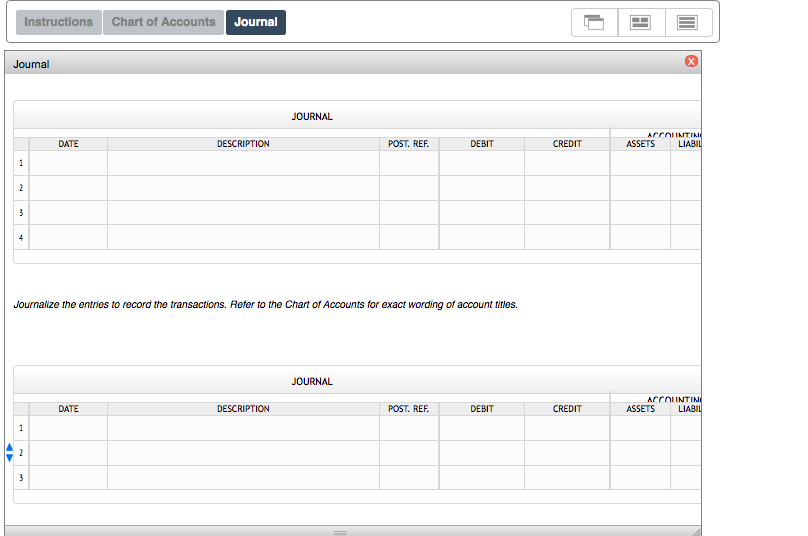The image size is (808, 536).
Task: Click the CREDIT header in top journal
Action: click(567, 144)
